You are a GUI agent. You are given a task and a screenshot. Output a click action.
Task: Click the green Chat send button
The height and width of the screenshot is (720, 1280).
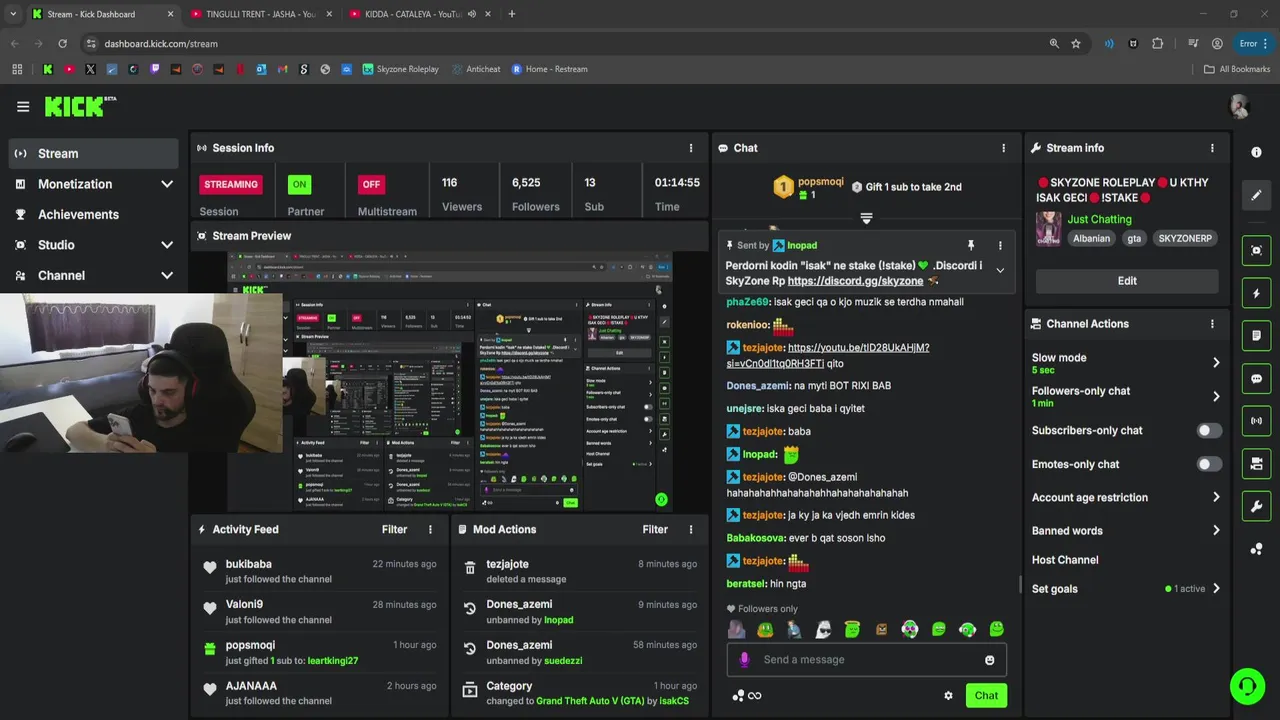[986, 696]
